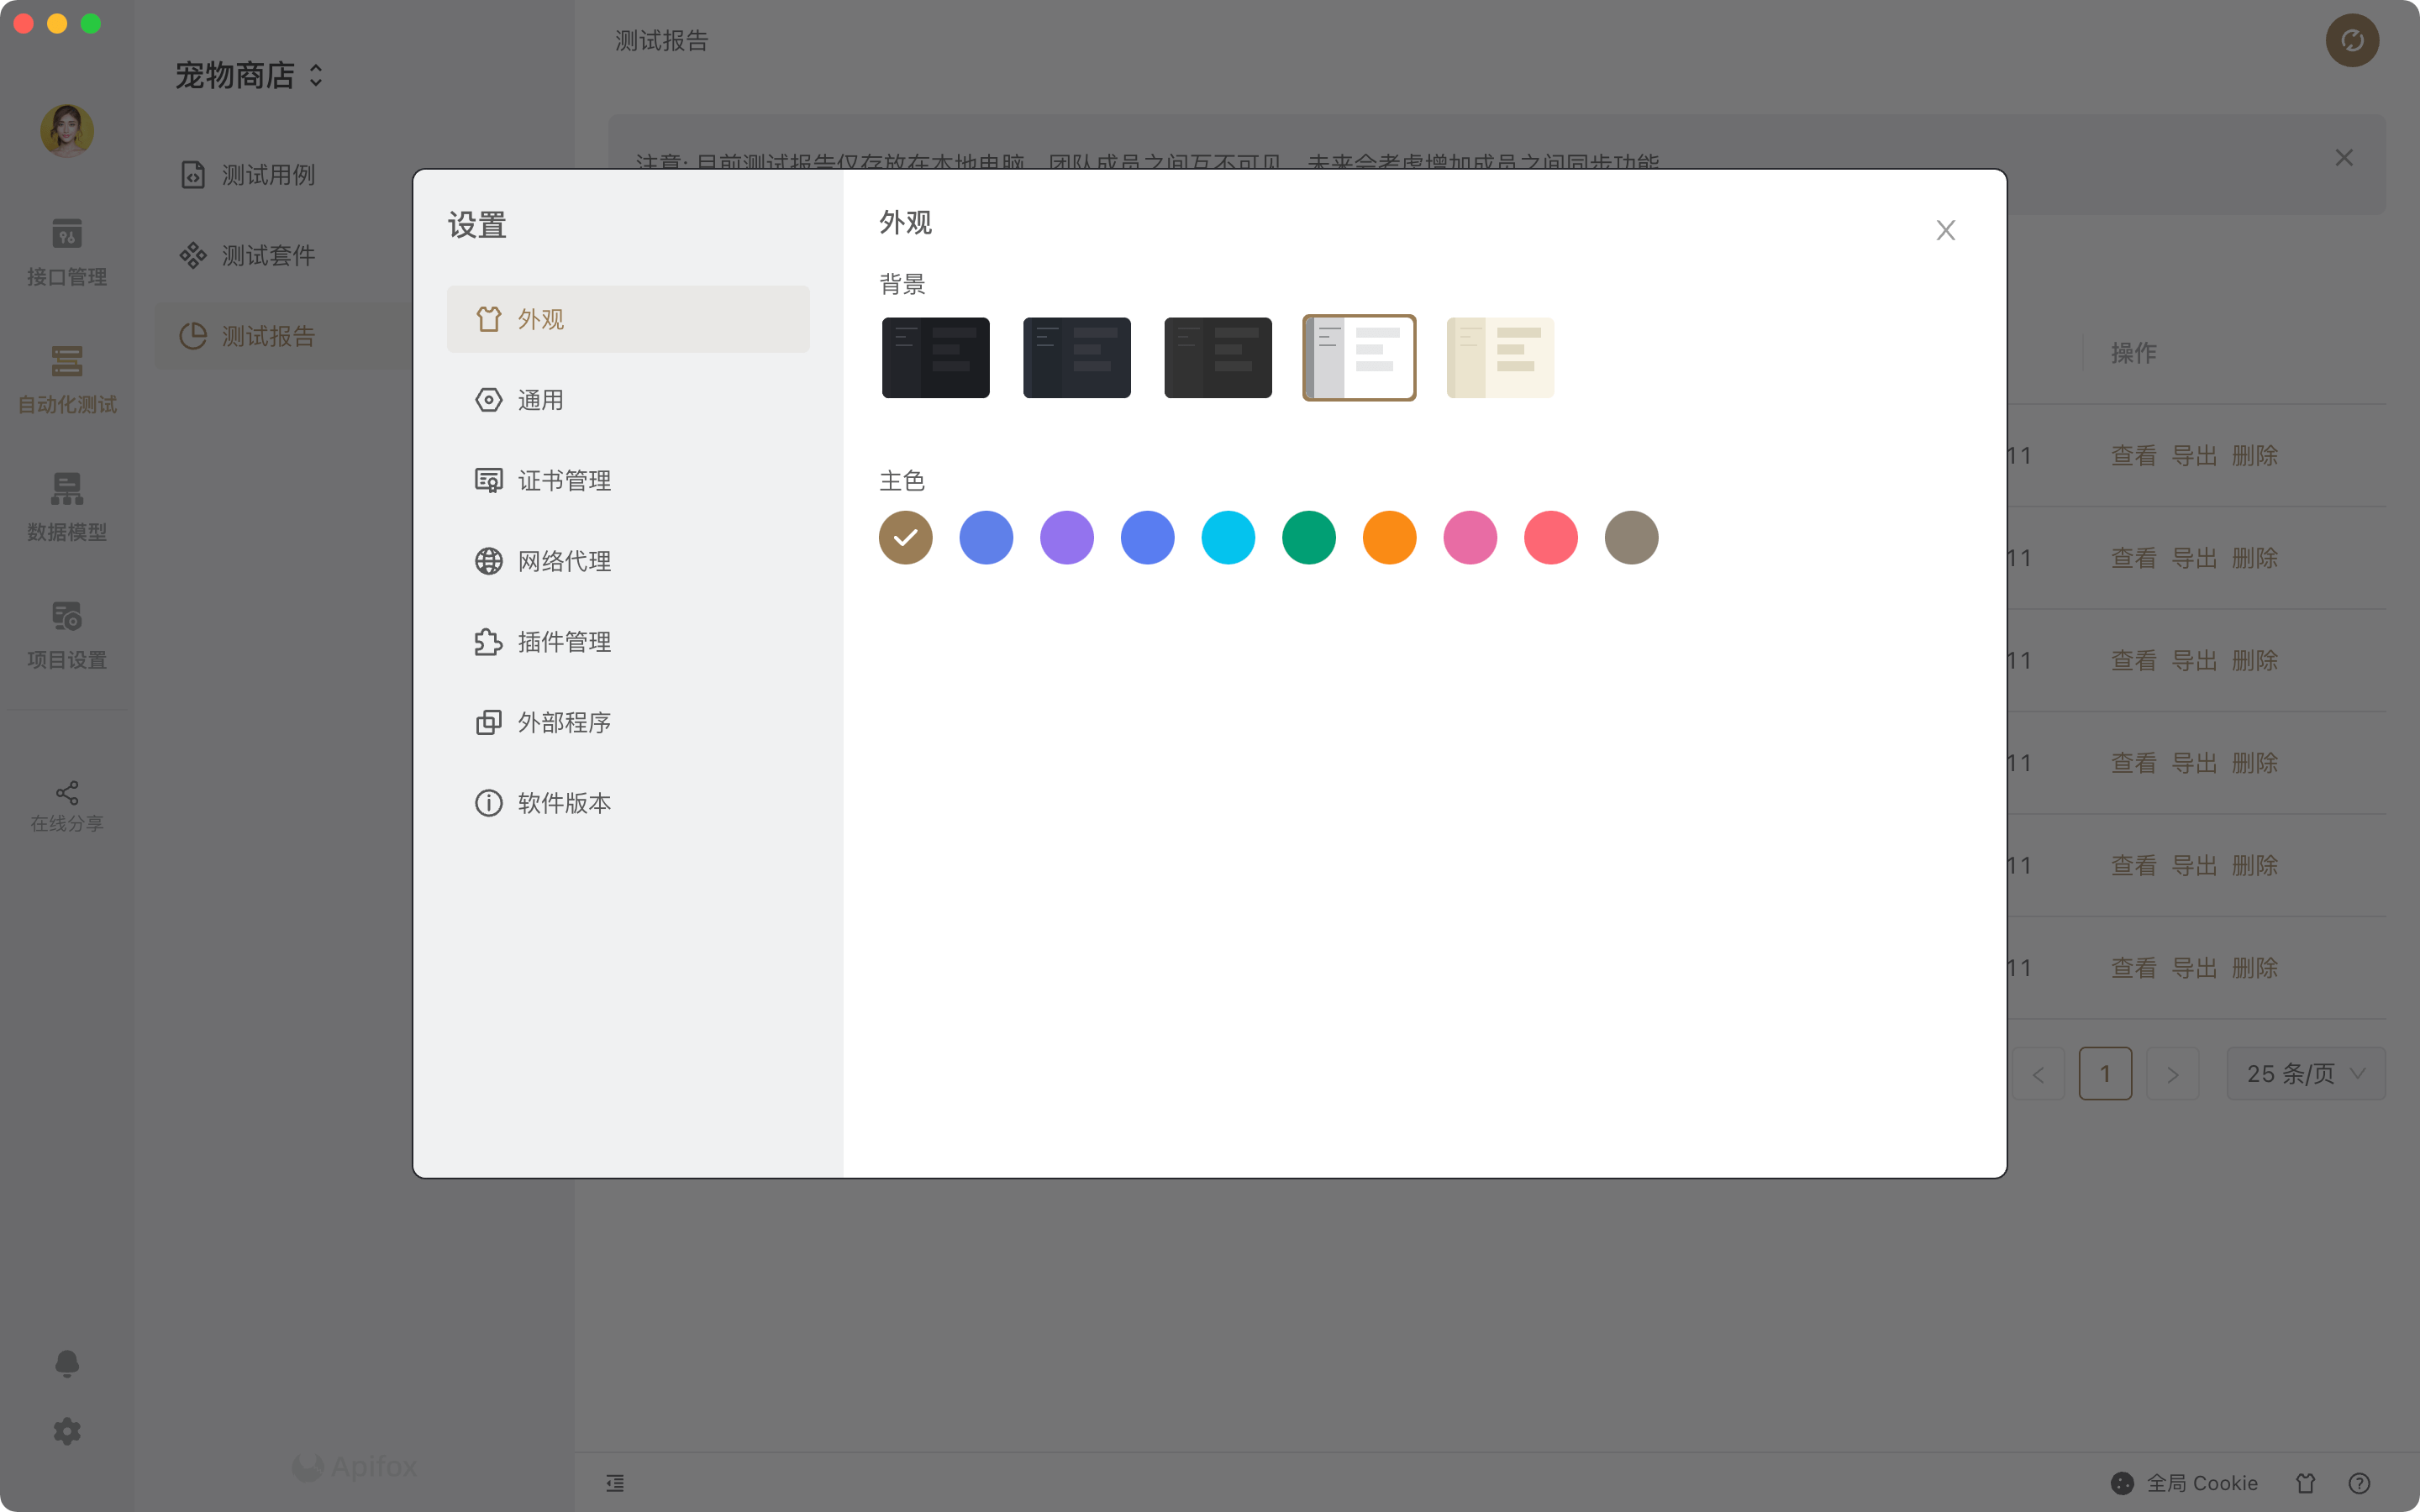Pick the green primary color swatch
The image size is (2420, 1512).
pos(1308,538)
